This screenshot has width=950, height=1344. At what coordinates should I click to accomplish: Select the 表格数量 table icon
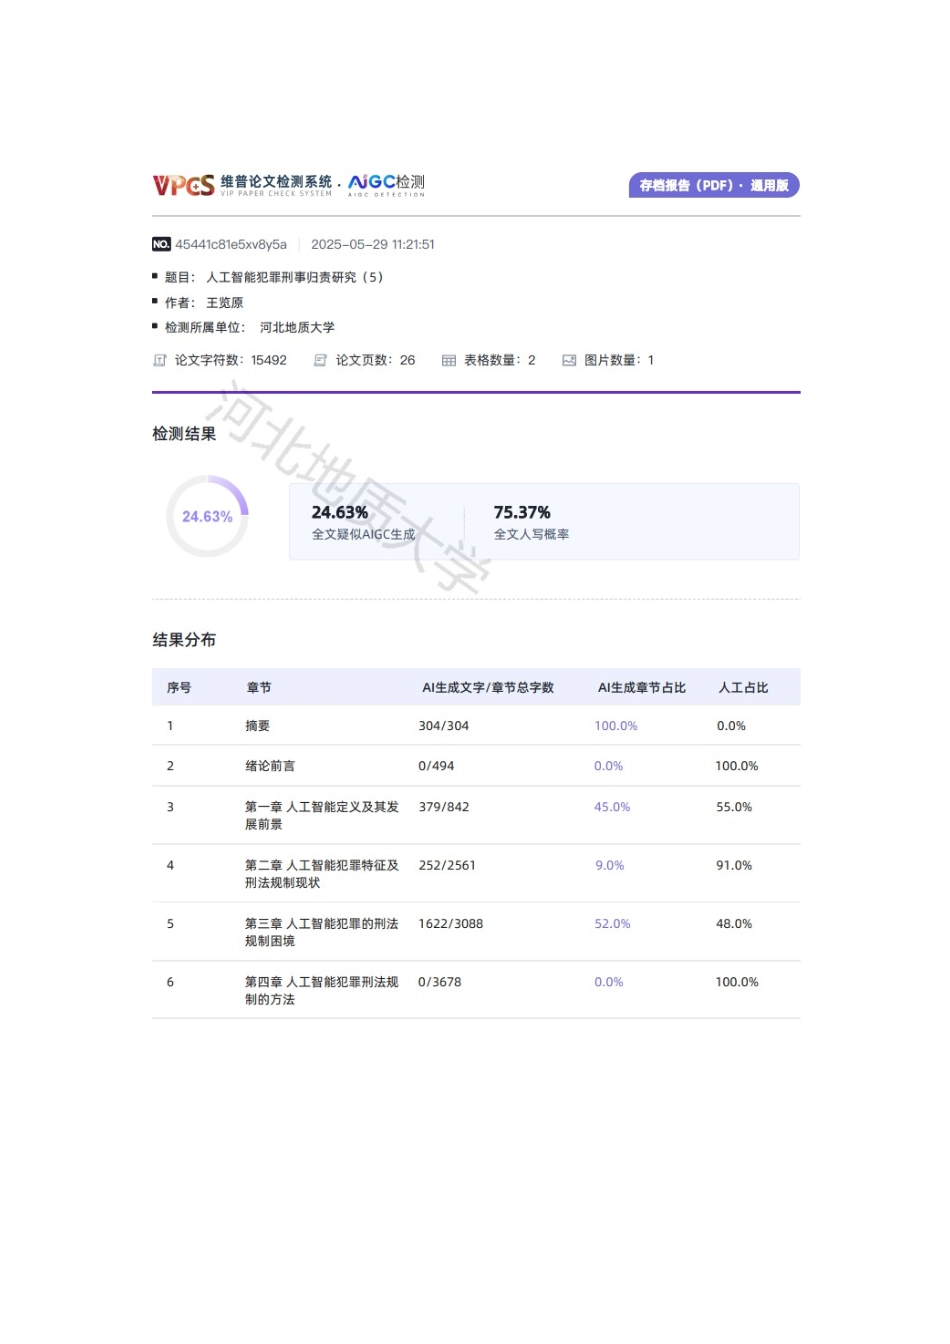point(448,360)
